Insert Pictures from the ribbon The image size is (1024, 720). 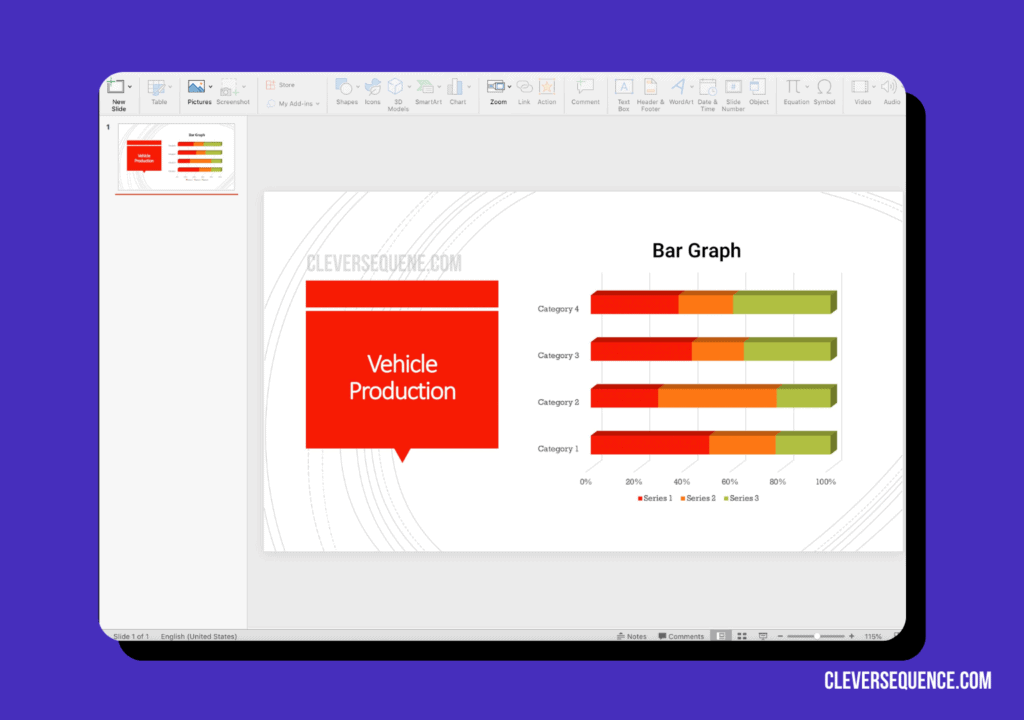point(199,92)
